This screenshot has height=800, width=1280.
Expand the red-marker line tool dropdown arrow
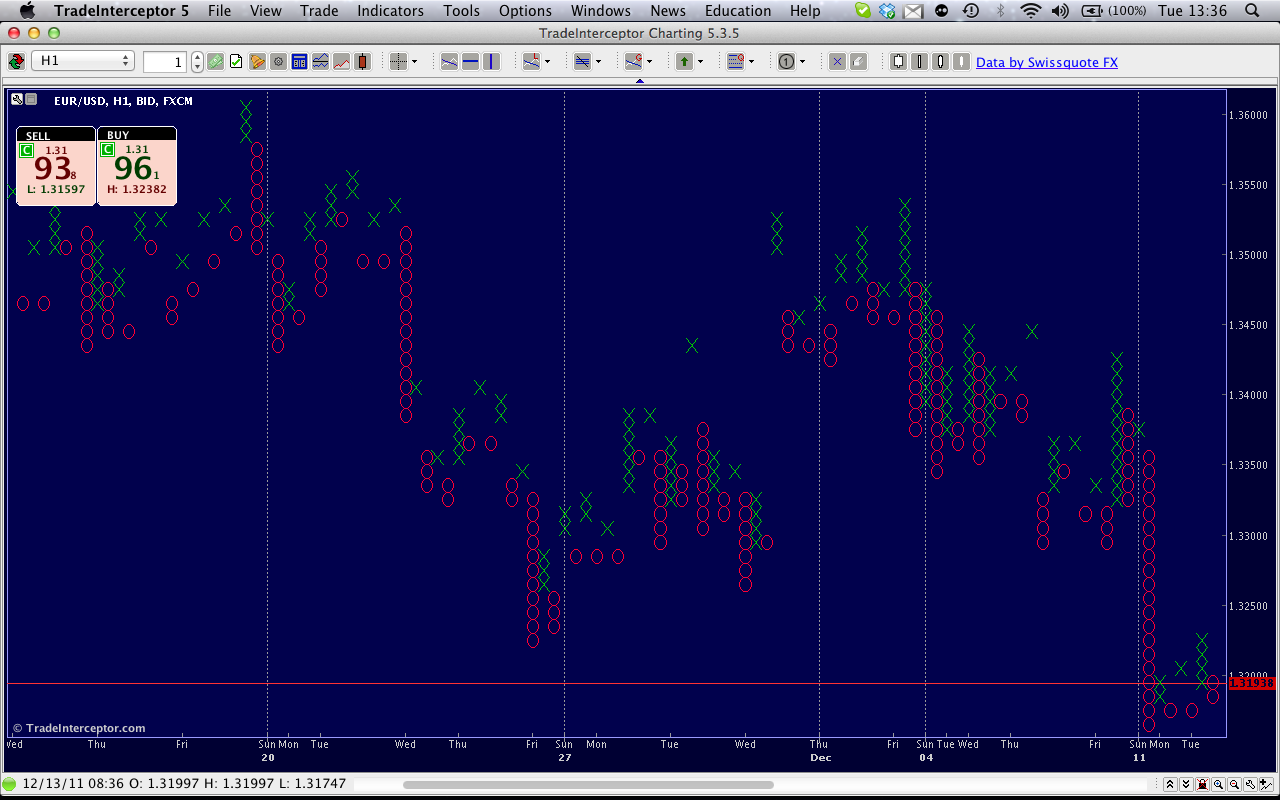(x=649, y=62)
